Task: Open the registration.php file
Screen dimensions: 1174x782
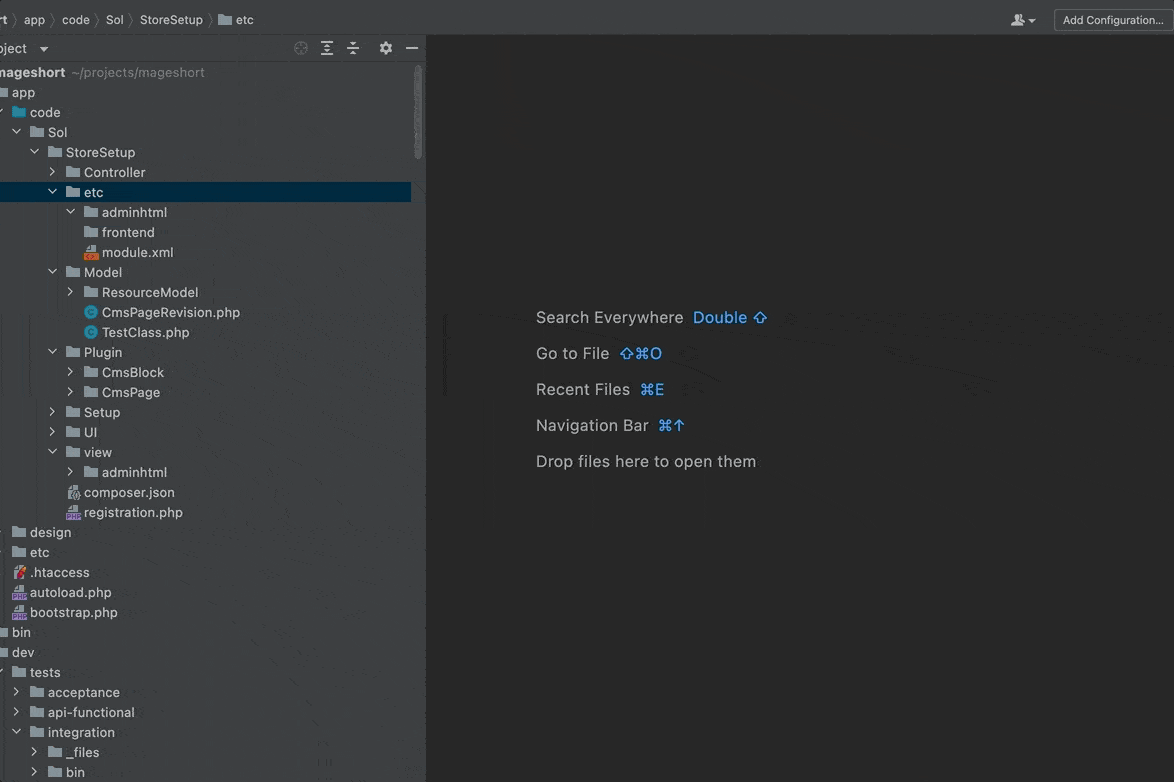Action: (133, 512)
